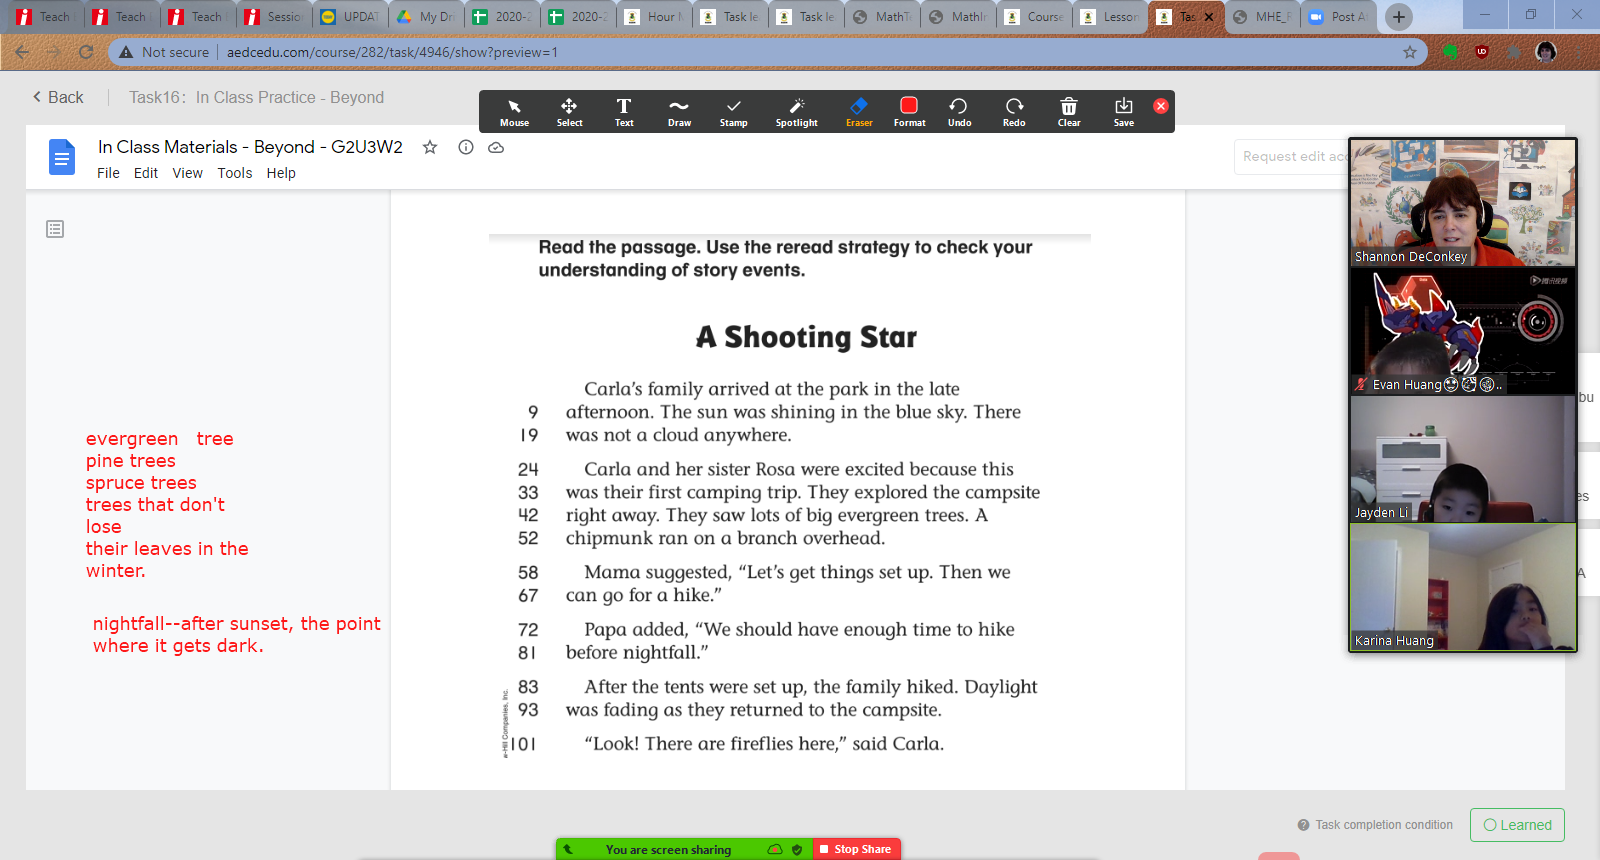Switch to the UPDAT browser tab
Image resolution: width=1600 pixels, height=860 pixels.
[x=351, y=17]
